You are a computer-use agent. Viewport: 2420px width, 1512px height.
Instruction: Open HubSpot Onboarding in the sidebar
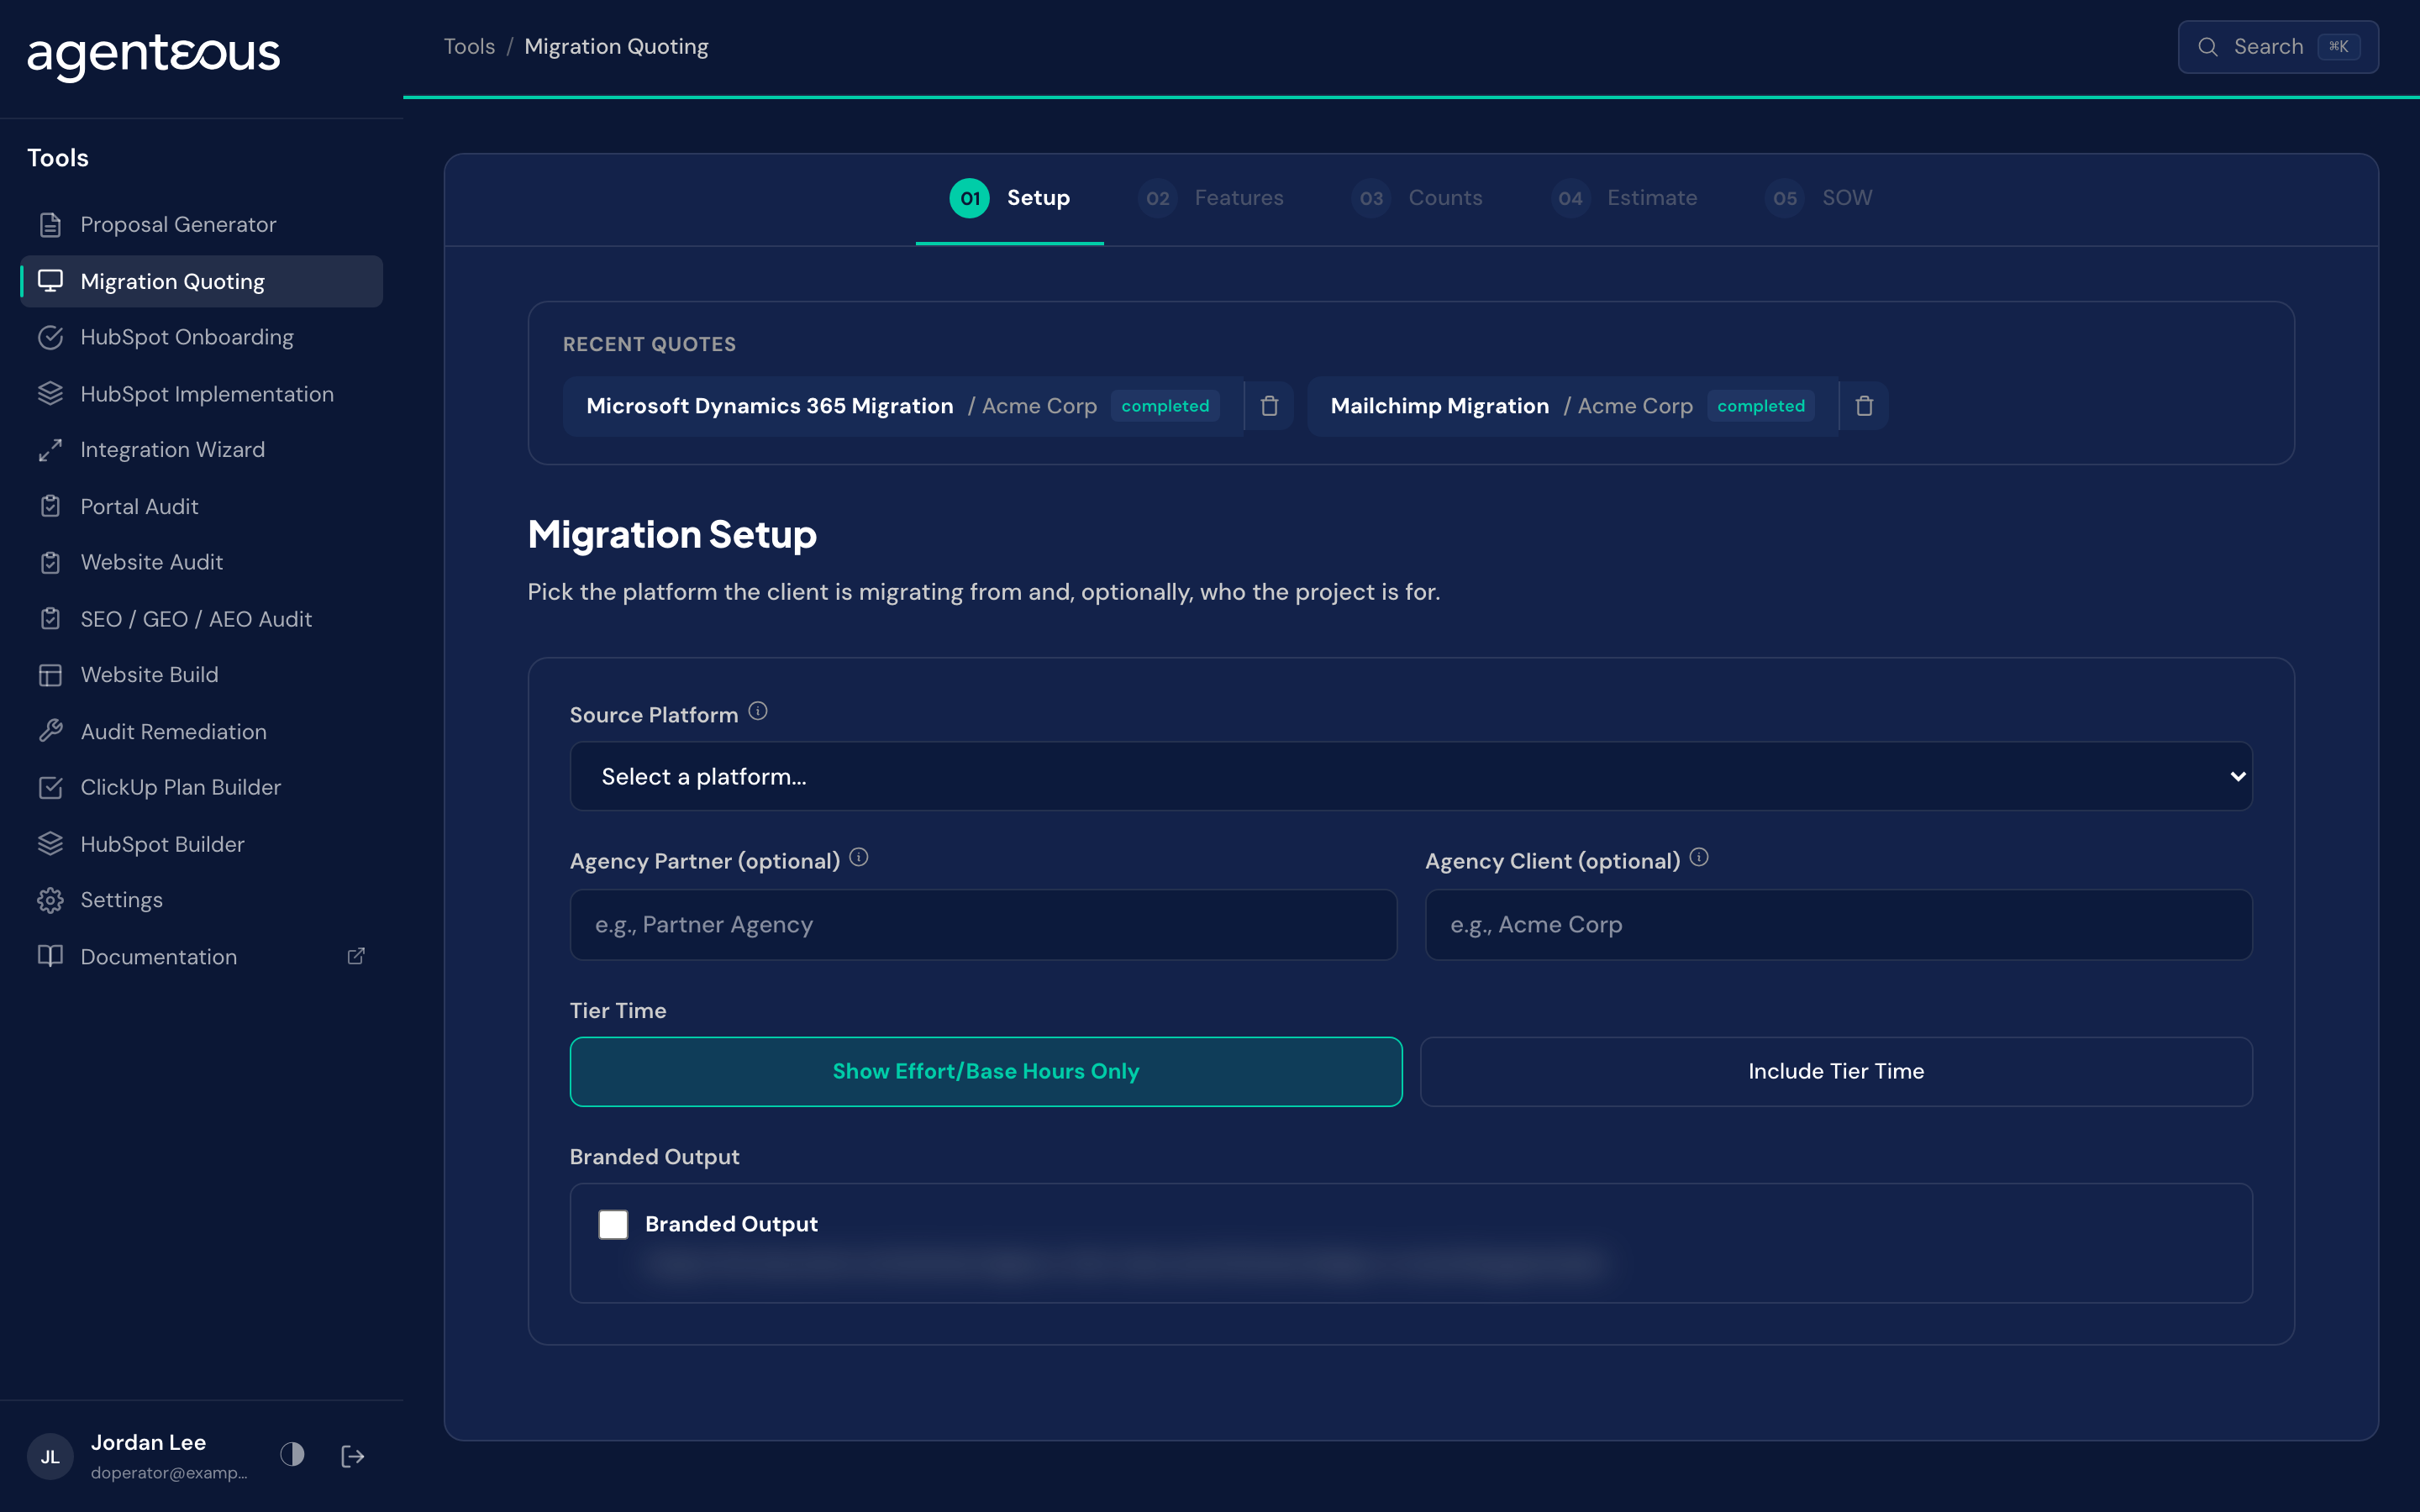coord(201,338)
